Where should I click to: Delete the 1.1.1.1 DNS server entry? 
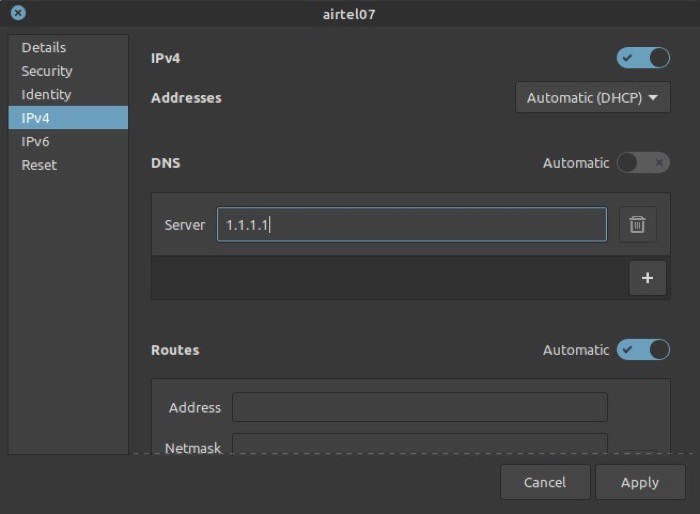pos(637,225)
